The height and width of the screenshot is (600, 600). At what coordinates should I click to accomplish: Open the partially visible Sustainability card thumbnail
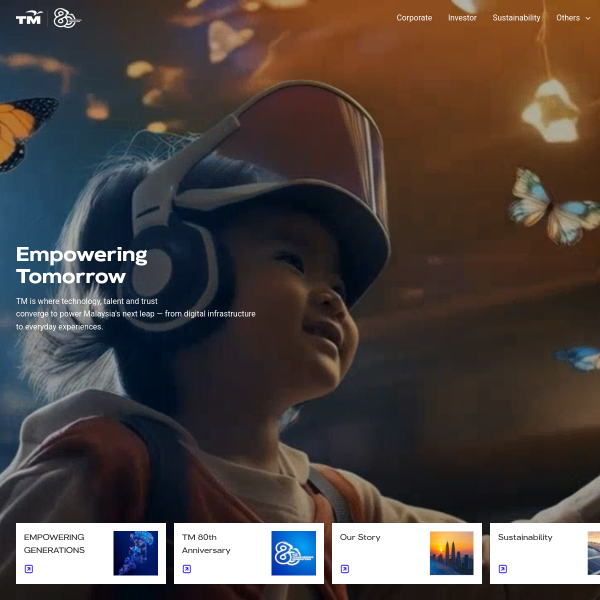pyautogui.click(x=594, y=553)
